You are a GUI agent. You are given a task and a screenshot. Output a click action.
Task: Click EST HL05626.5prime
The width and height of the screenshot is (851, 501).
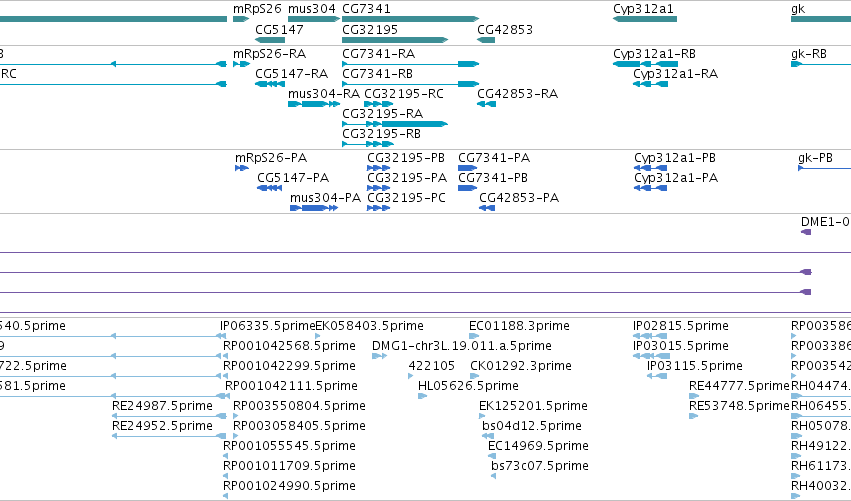point(468,386)
